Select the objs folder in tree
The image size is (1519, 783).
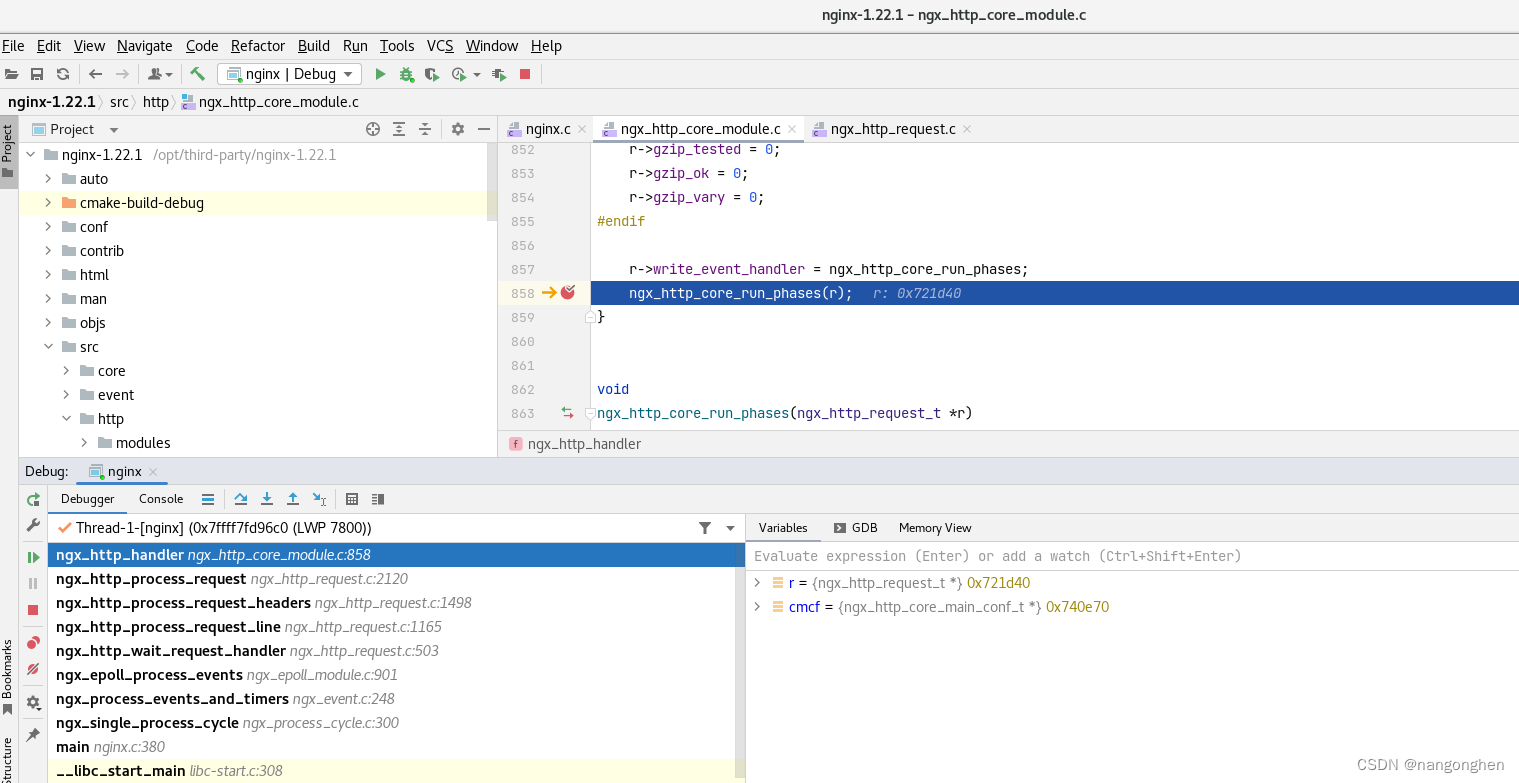pyautogui.click(x=92, y=323)
